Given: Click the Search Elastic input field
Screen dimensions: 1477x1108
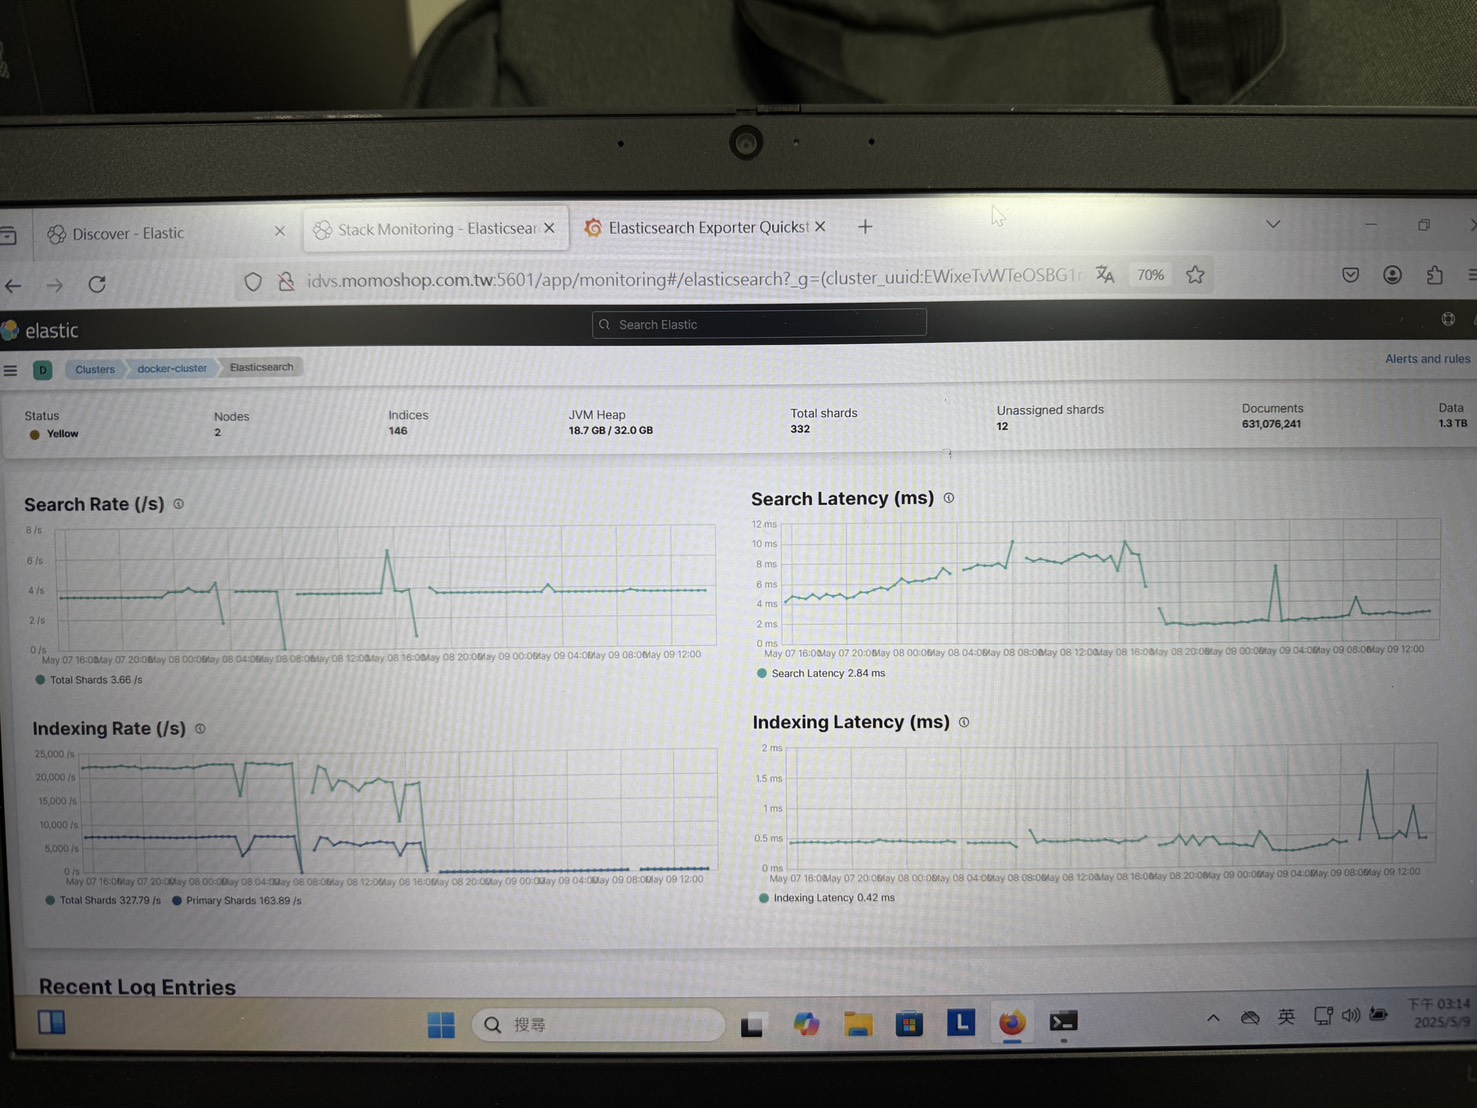Looking at the screenshot, I should point(760,324).
